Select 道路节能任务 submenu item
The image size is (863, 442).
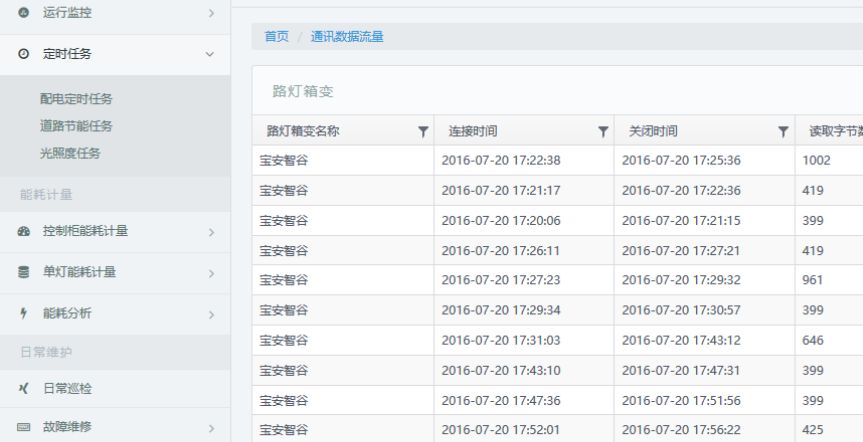(x=76, y=126)
